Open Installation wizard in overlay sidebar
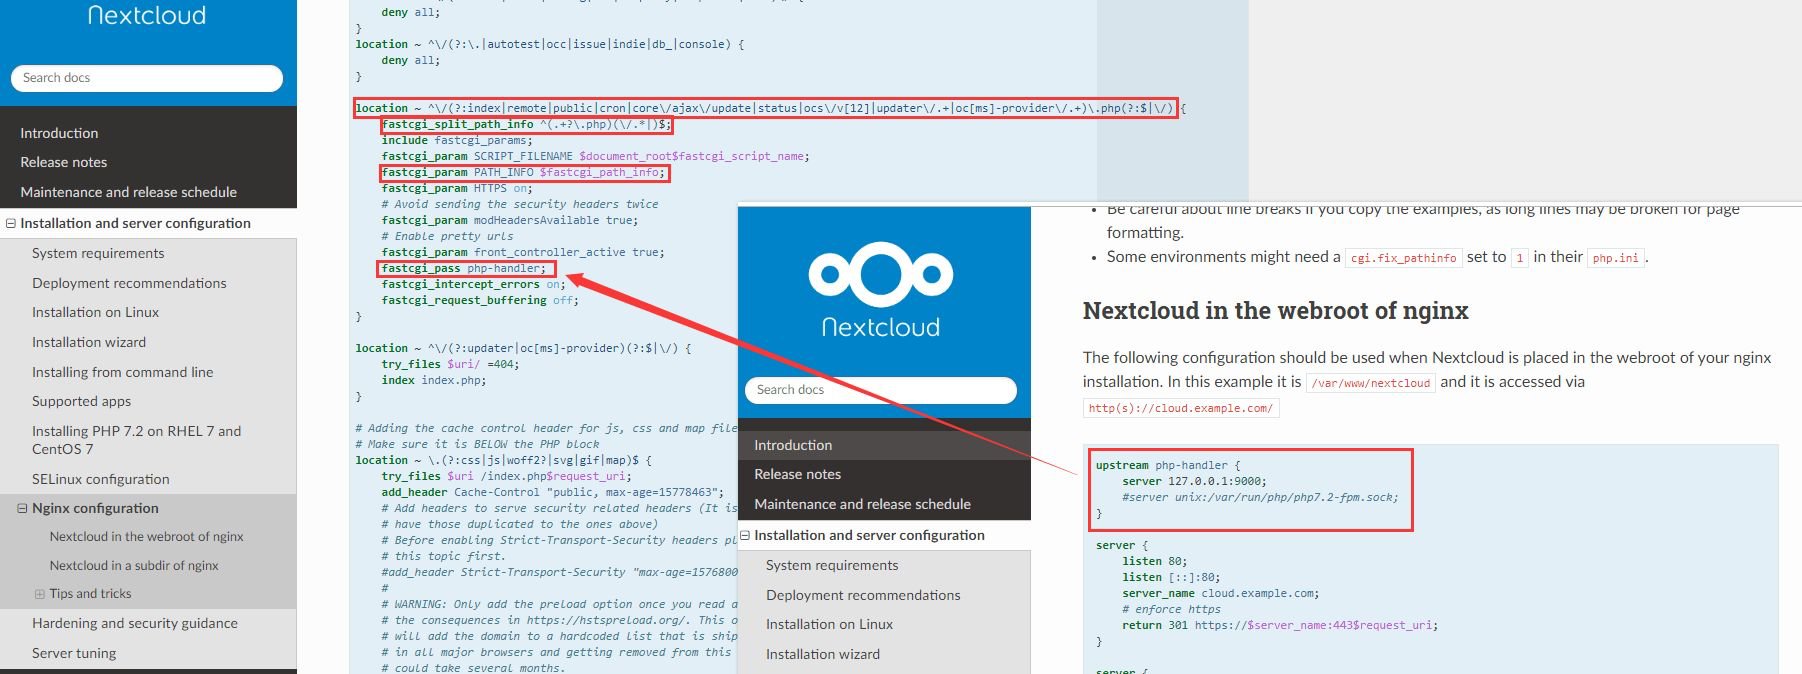The height and width of the screenshot is (674, 1802). [x=823, y=654]
